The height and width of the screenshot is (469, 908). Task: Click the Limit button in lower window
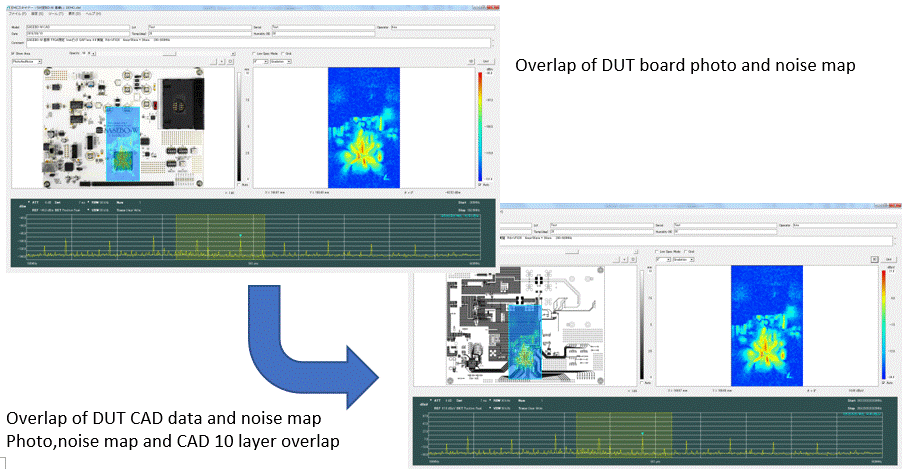click(889, 259)
